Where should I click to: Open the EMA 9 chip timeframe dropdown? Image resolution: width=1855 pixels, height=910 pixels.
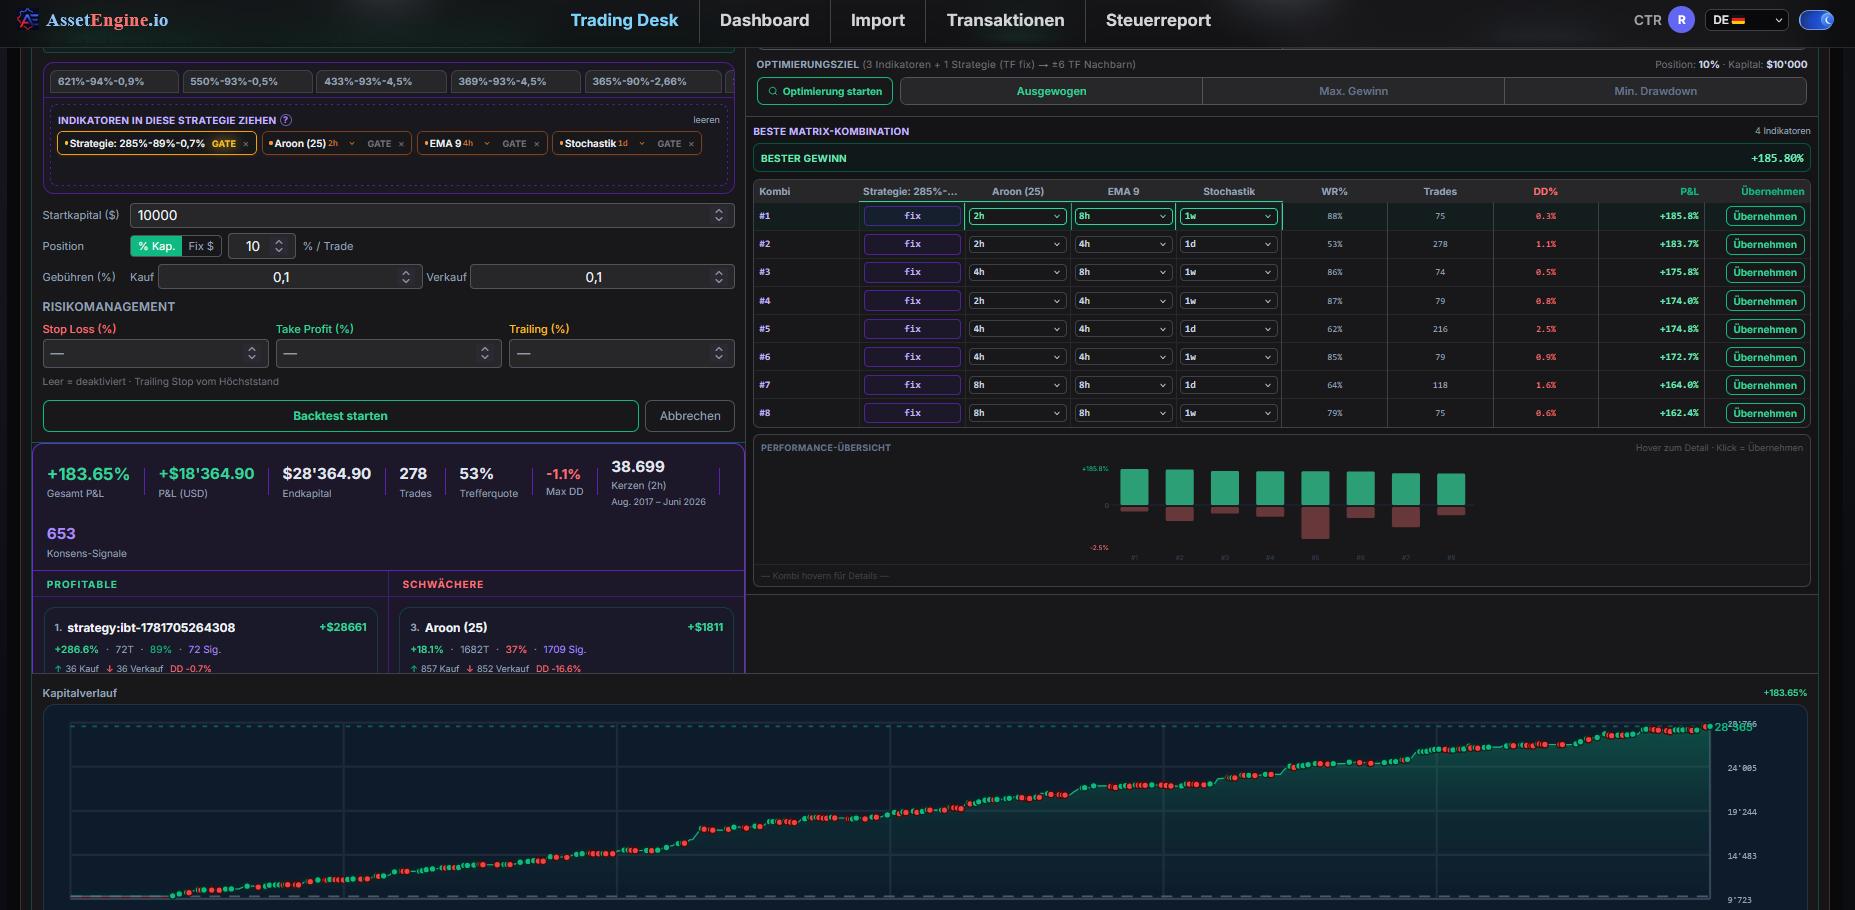[476, 144]
